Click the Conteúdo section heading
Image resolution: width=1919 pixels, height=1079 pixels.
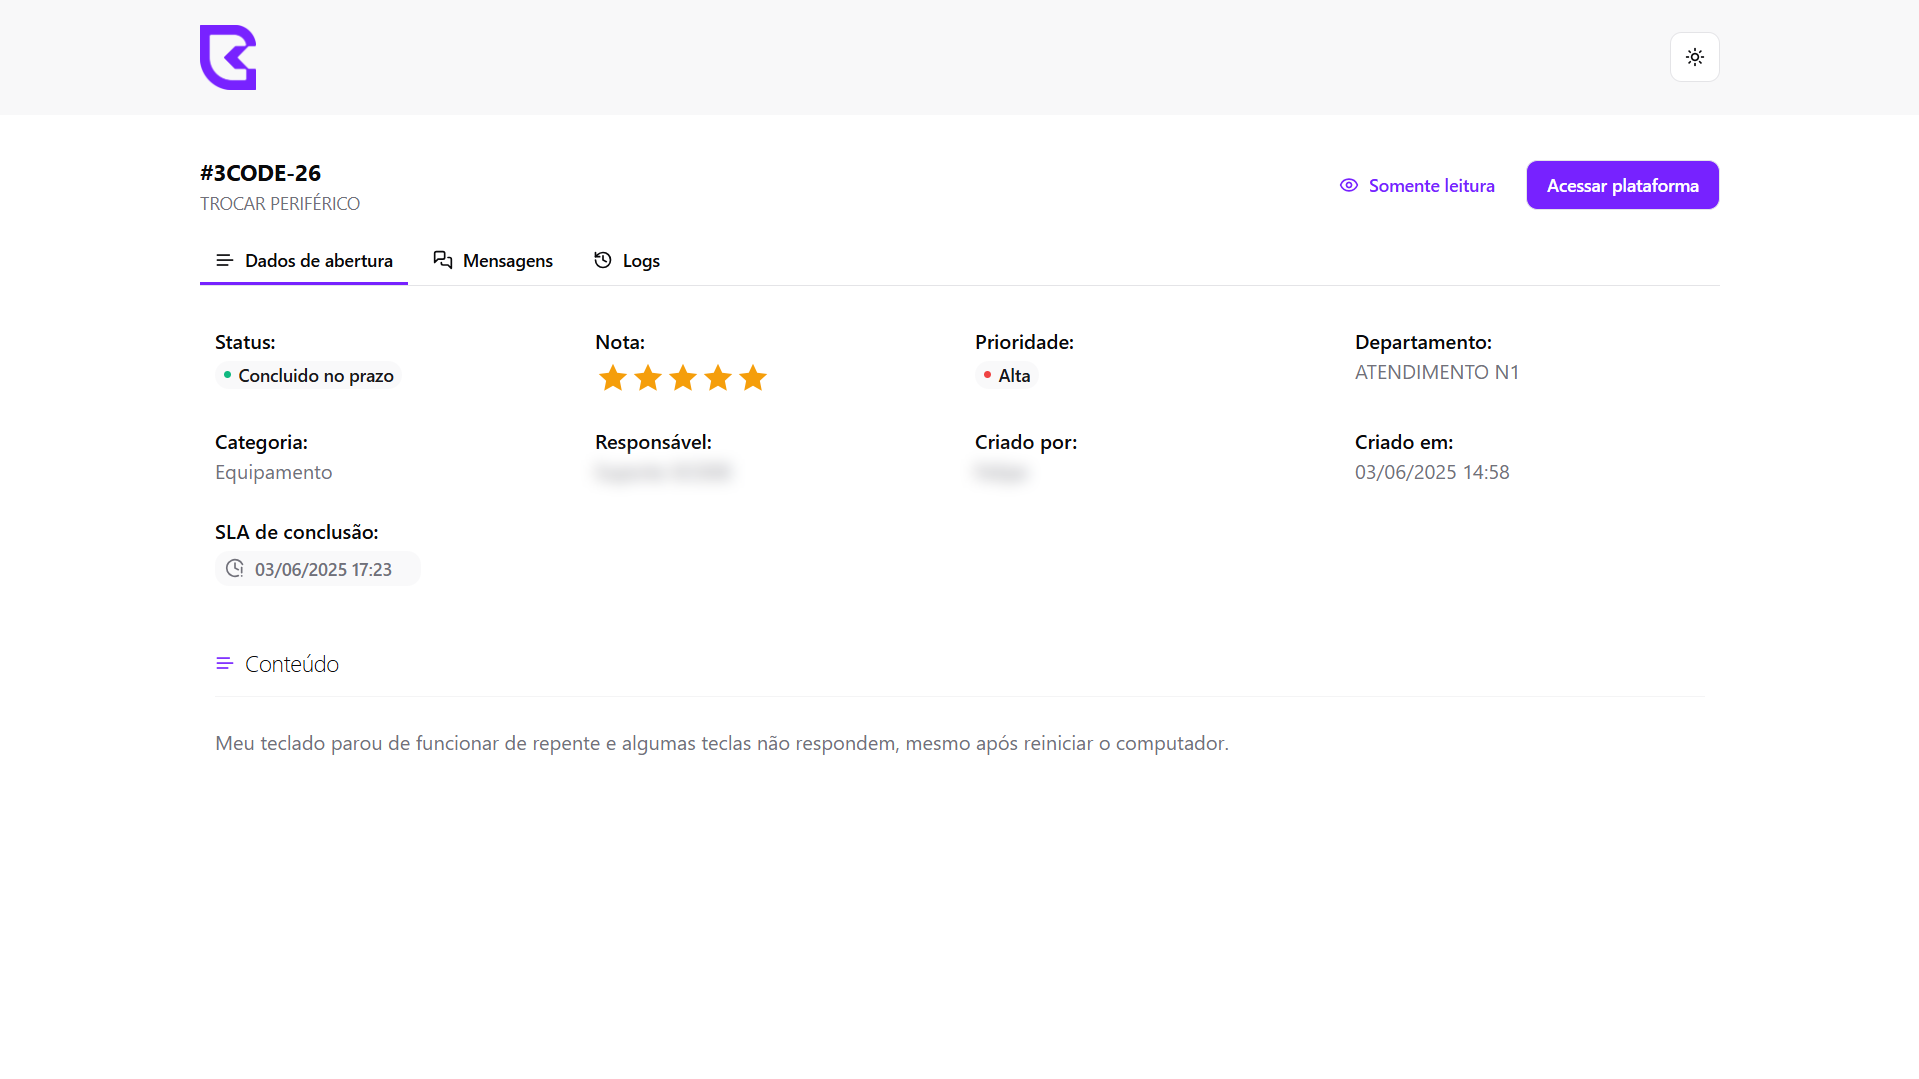(292, 664)
